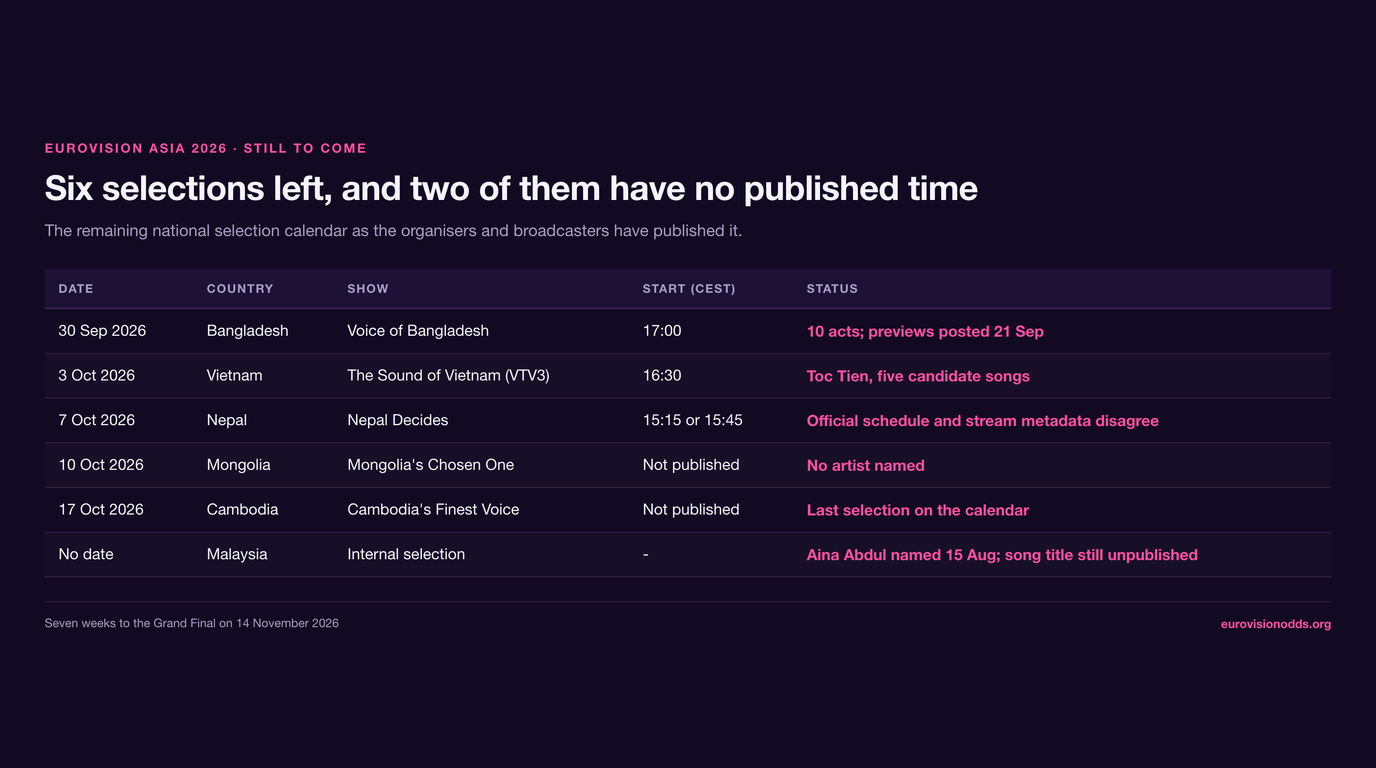Image resolution: width=1376 pixels, height=768 pixels.
Task: Click the '15:15 or 15:45' start cell
Action: [x=692, y=420]
